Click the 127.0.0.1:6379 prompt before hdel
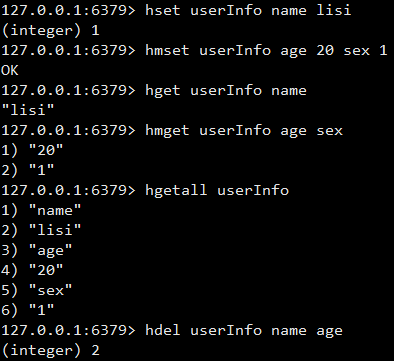This screenshot has height=361, width=394. click(x=68, y=330)
